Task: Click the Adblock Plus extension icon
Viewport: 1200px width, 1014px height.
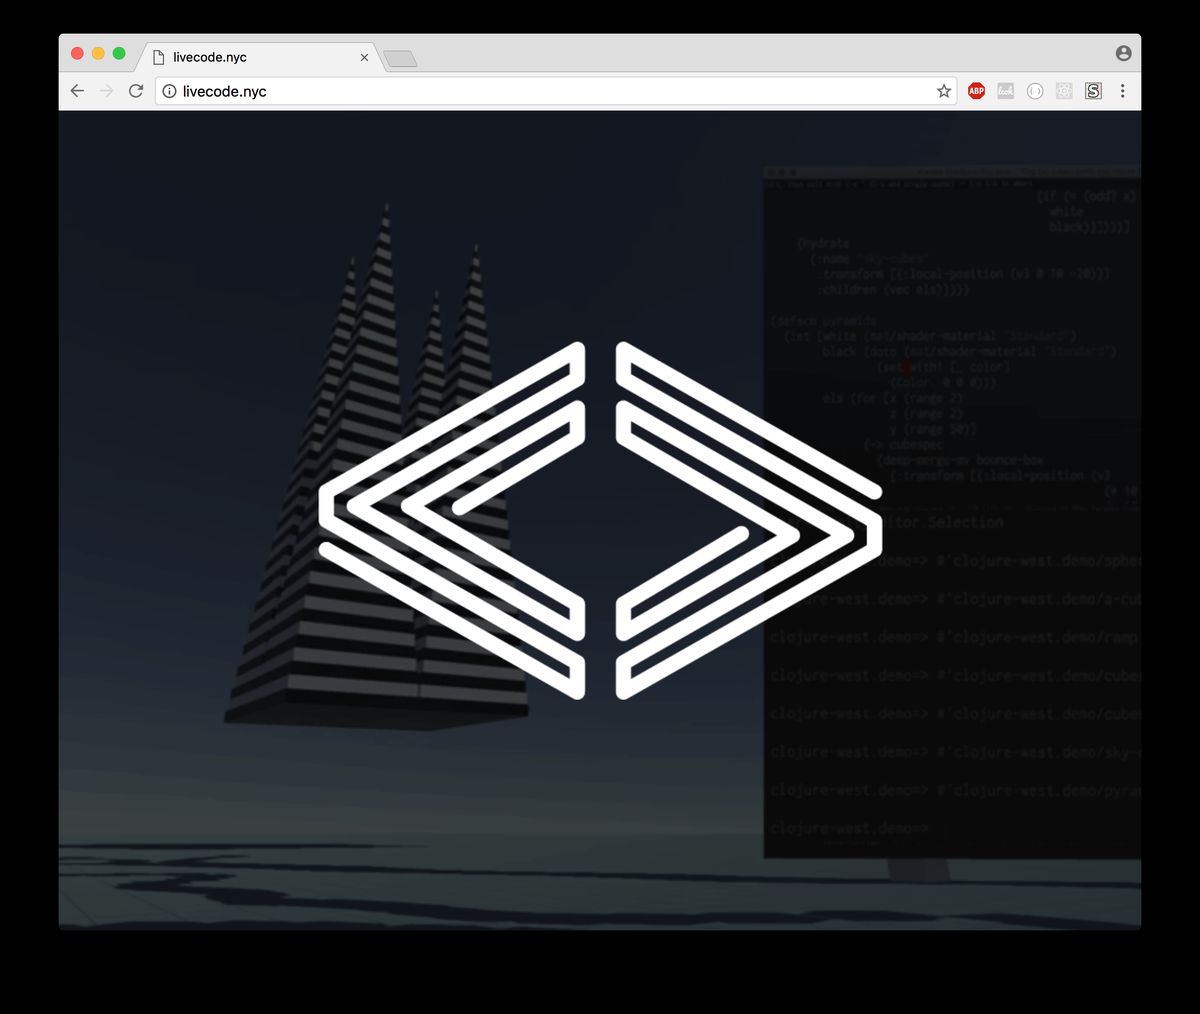Action: coord(976,91)
